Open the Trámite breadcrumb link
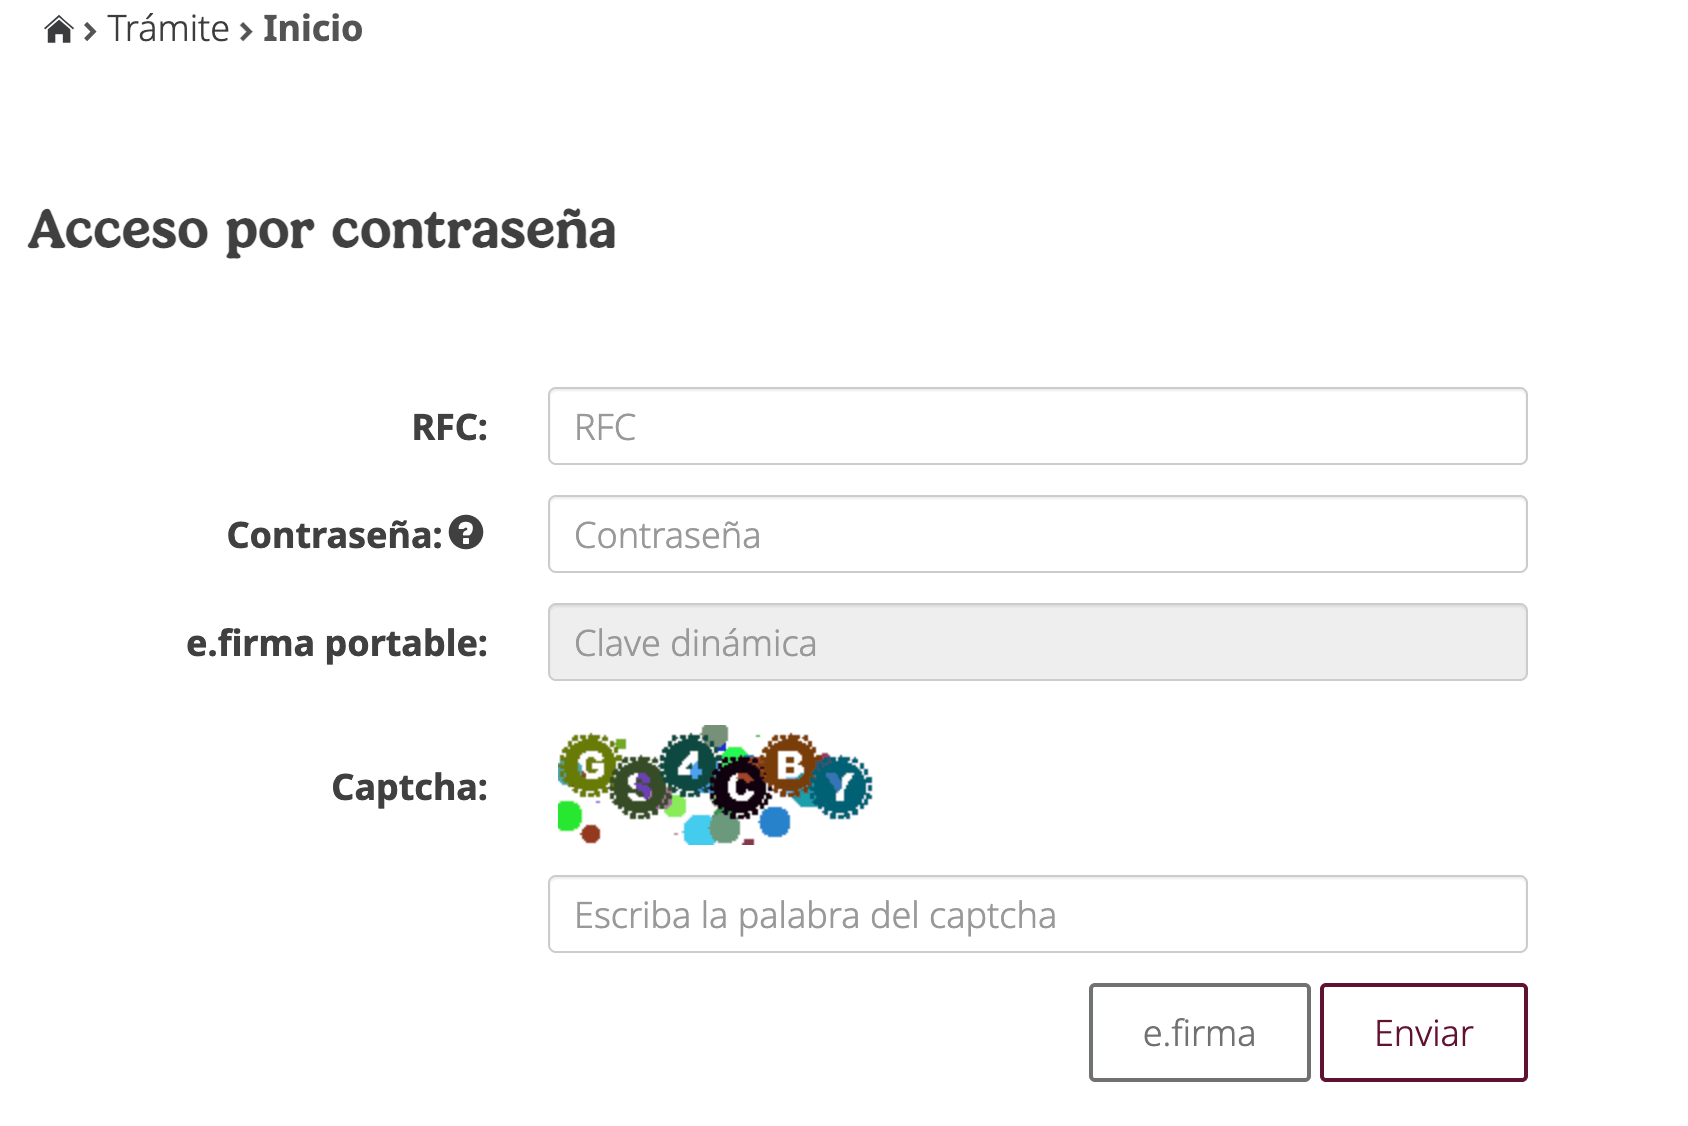The image size is (1688, 1126). point(168,28)
